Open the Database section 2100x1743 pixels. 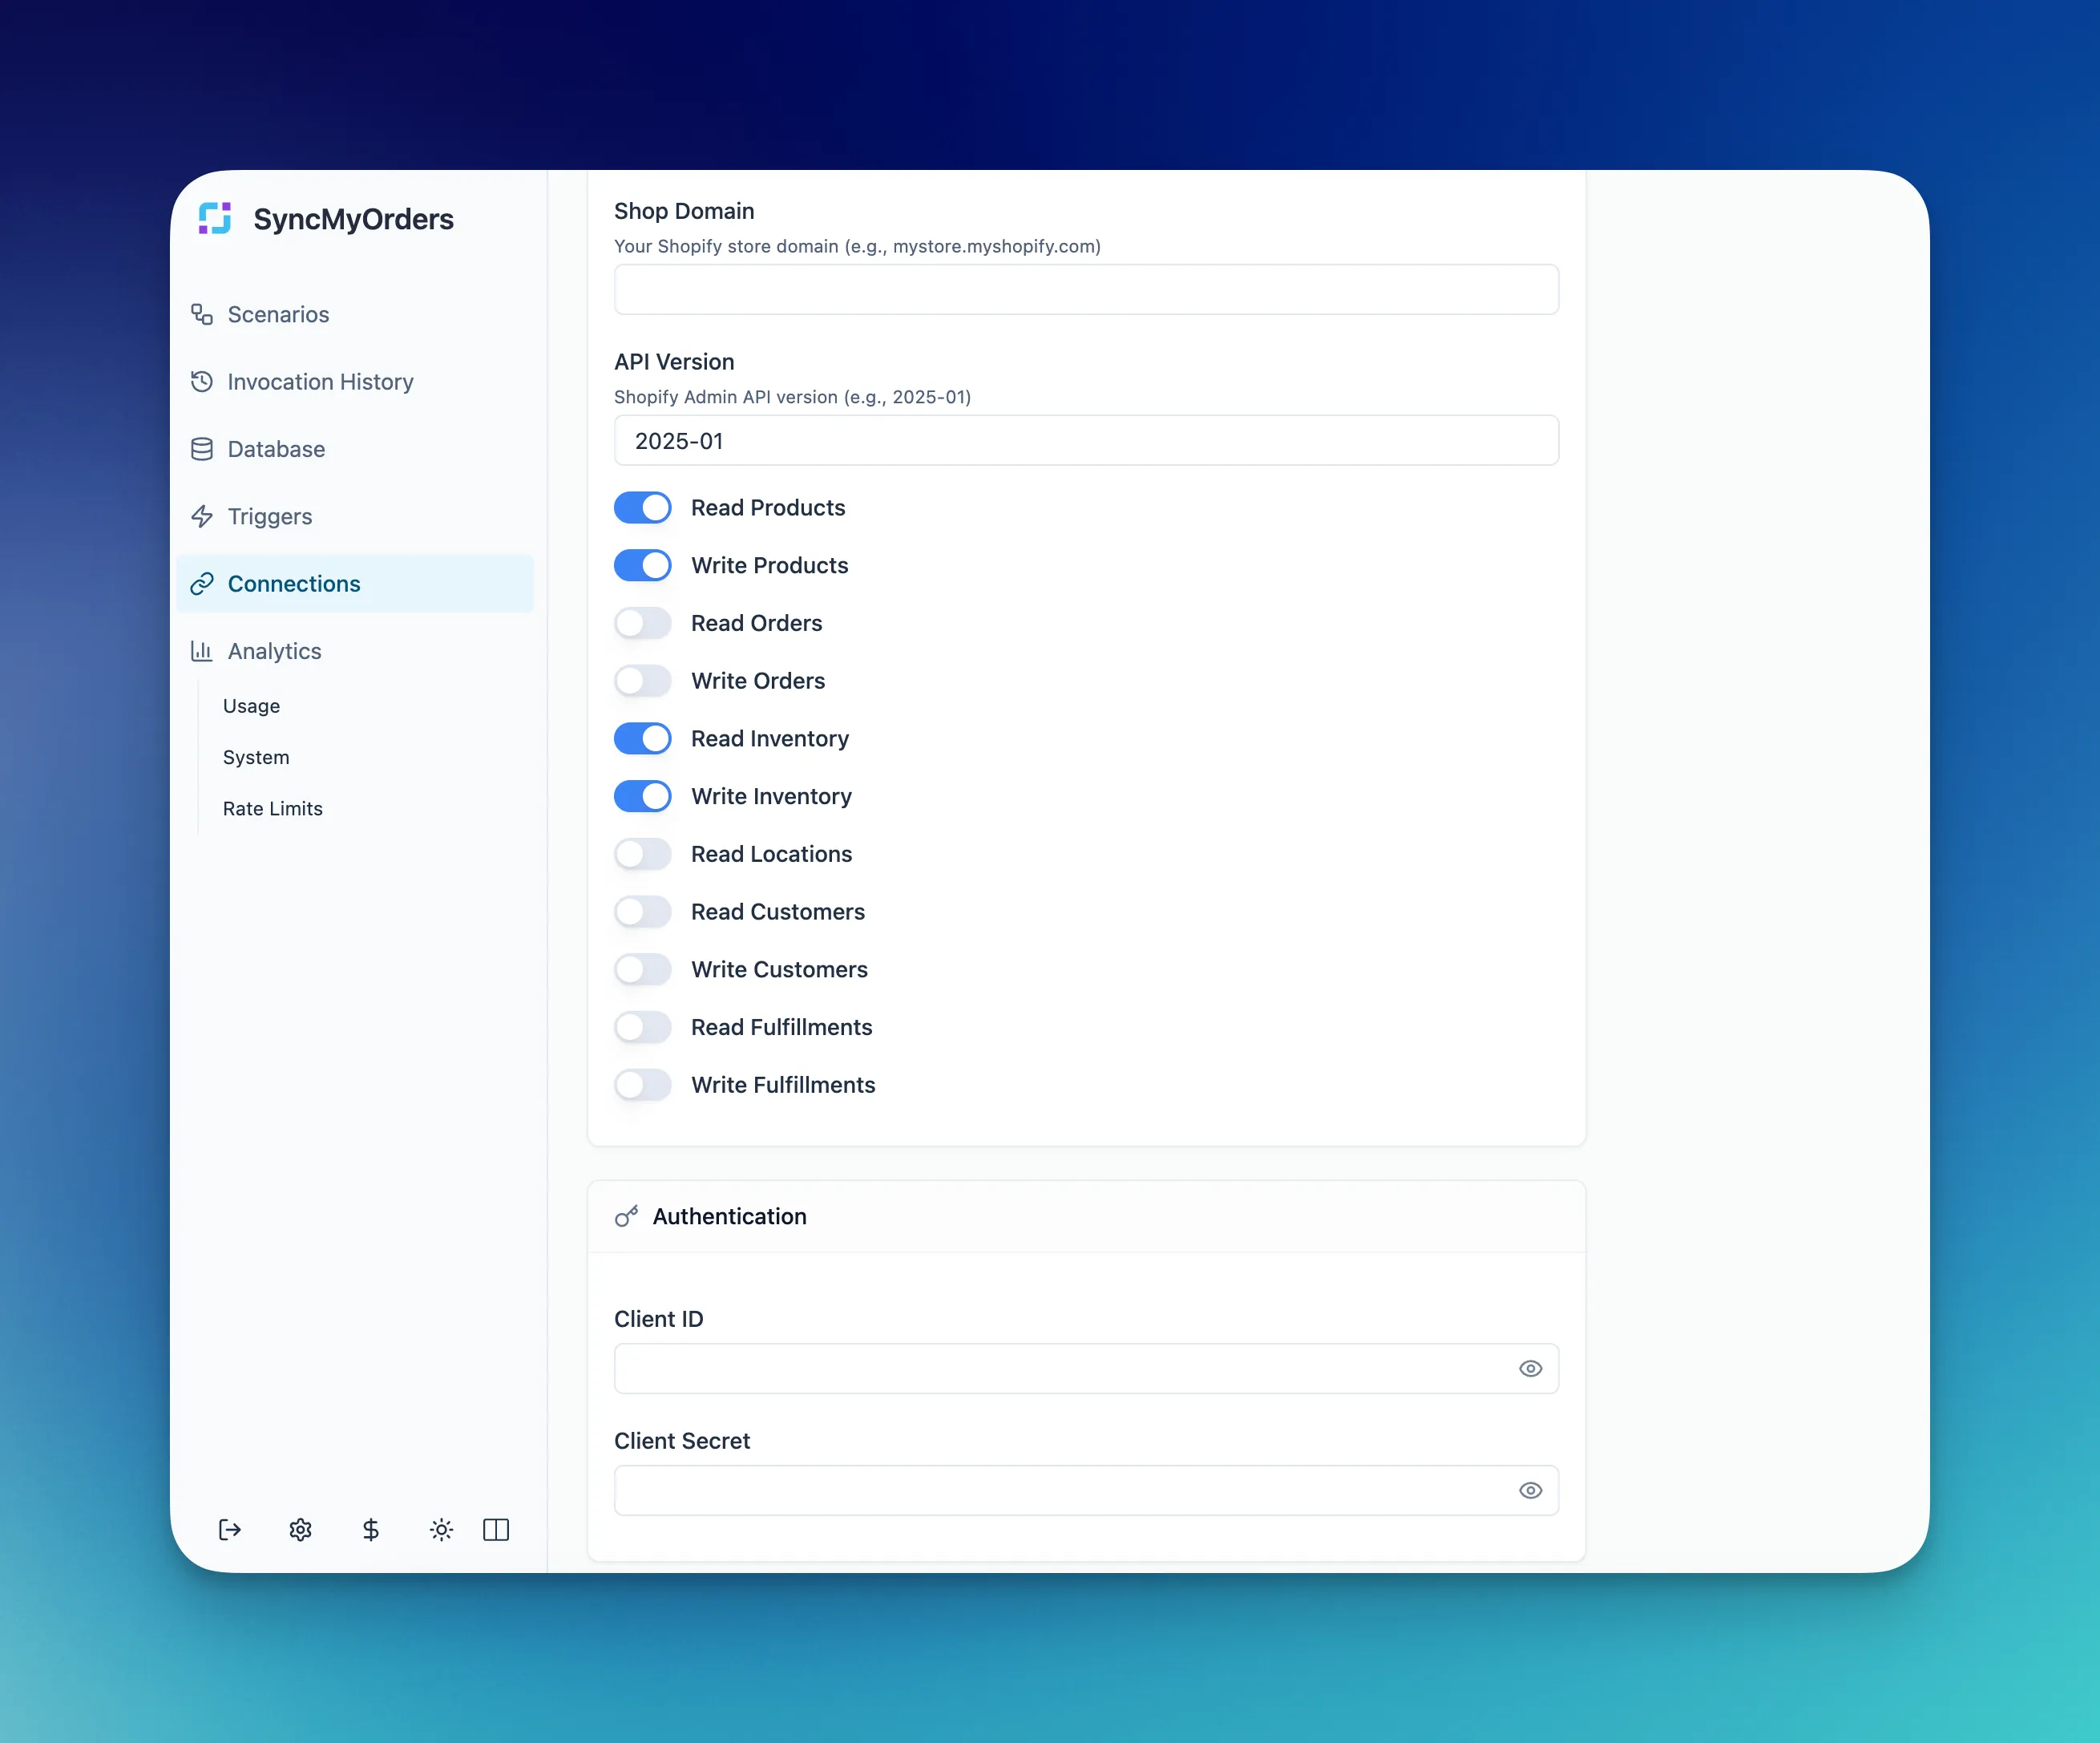(x=276, y=449)
